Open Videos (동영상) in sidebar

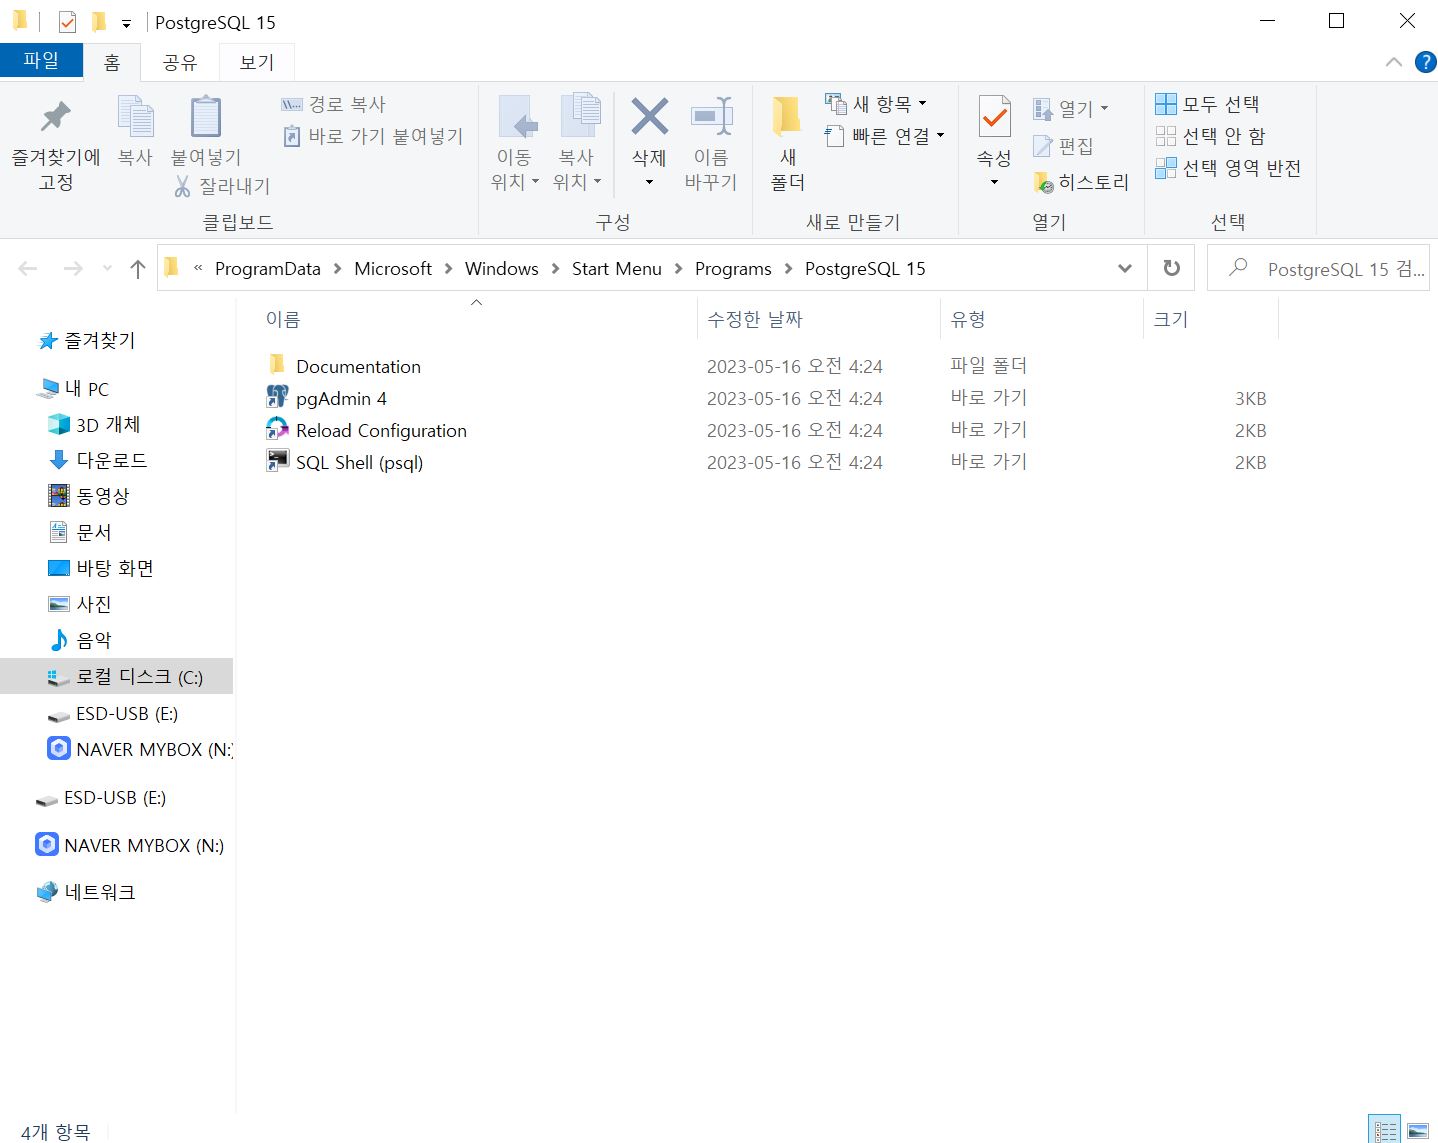(x=89, y=496)
